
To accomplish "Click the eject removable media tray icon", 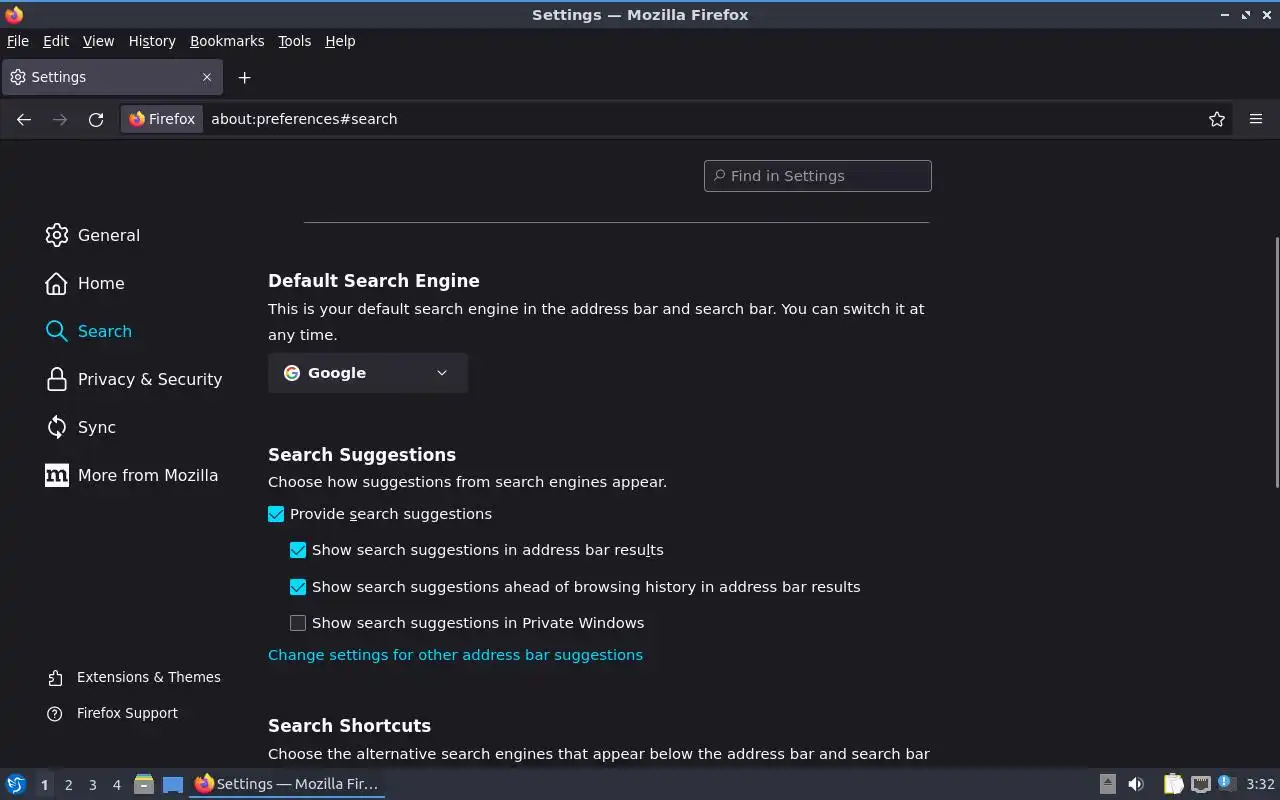I will pos(1108,784).
